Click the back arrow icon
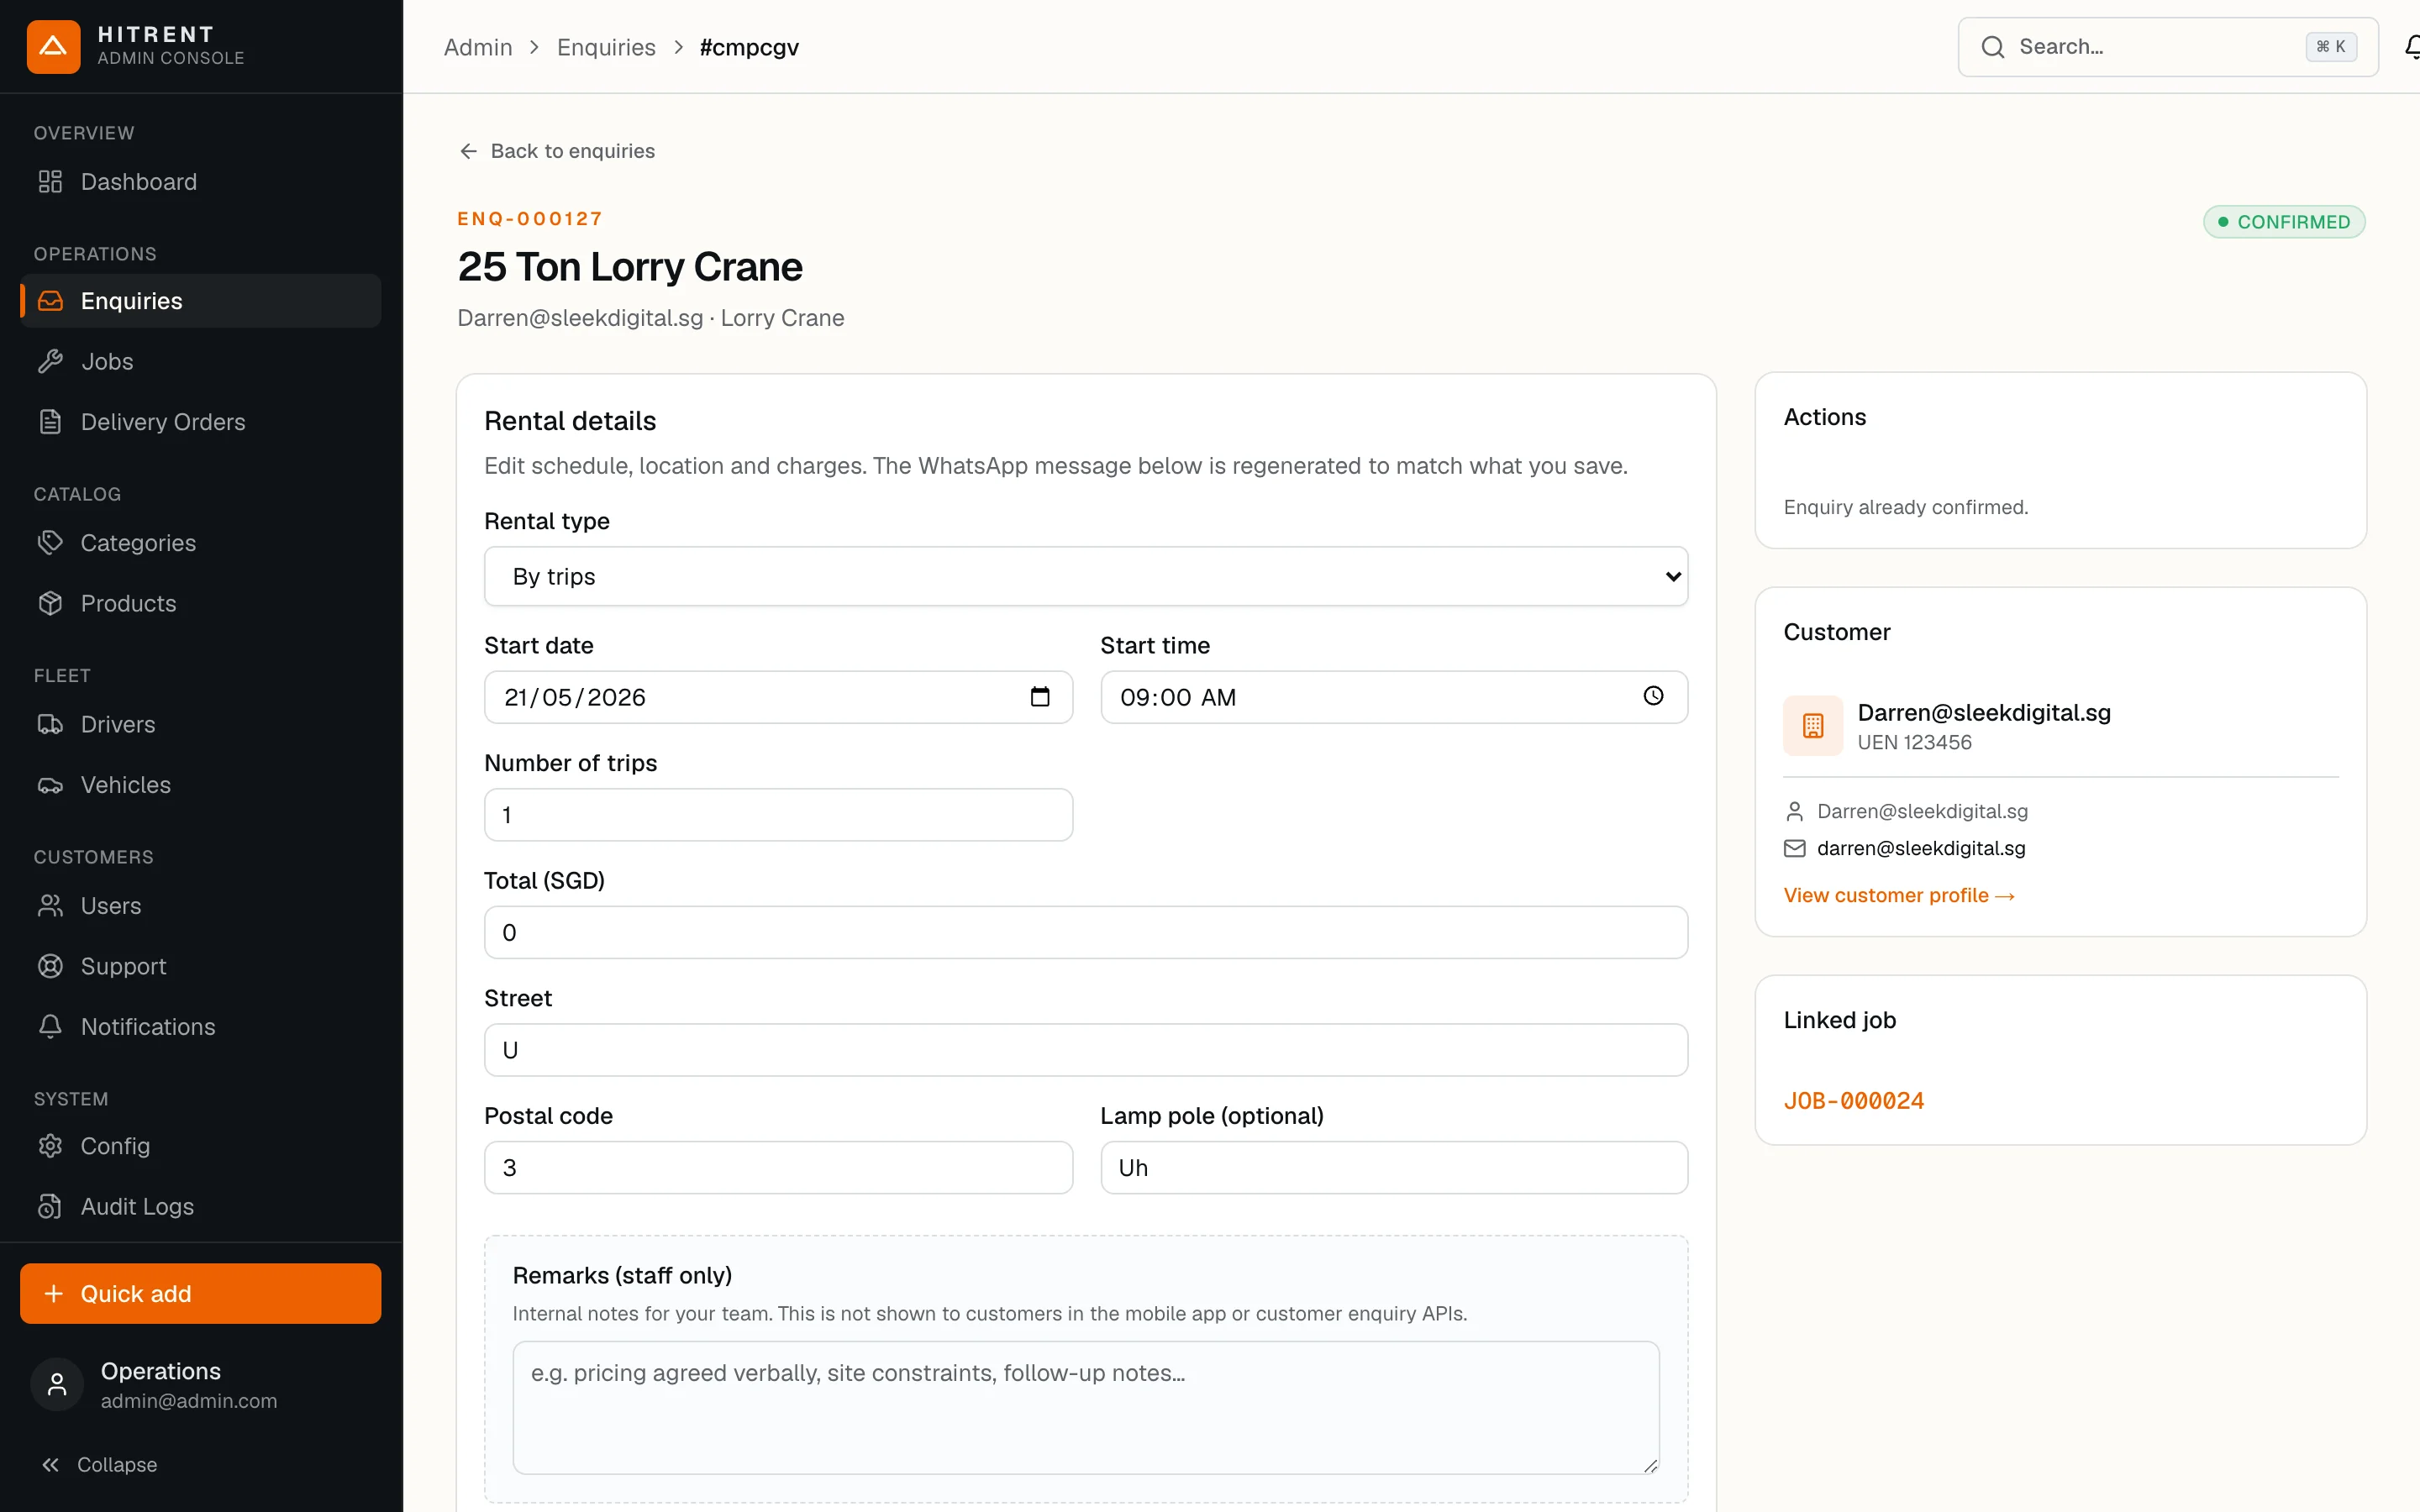Viewport: 2420px width, 1512px height. pyautogui.click(x=468, y=151)
